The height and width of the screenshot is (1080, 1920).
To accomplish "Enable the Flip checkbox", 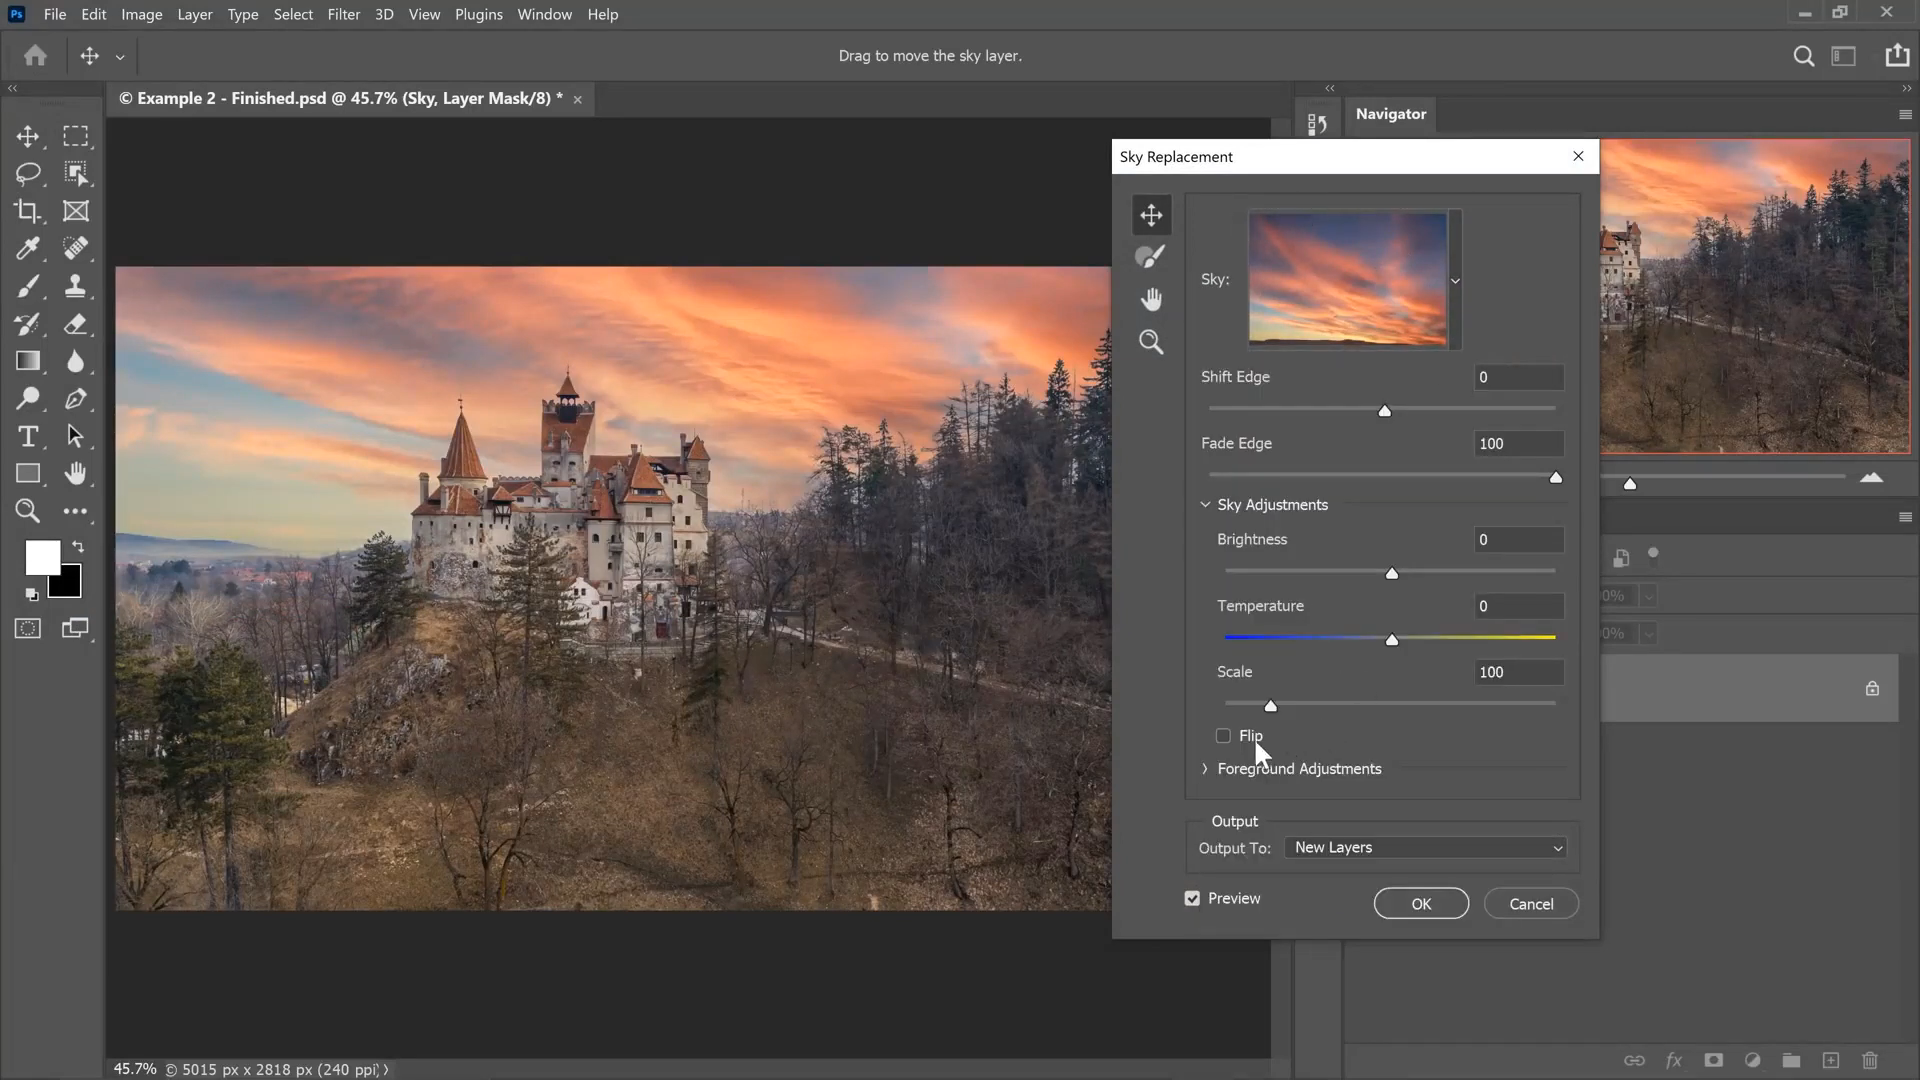I will click(1223, 736).
